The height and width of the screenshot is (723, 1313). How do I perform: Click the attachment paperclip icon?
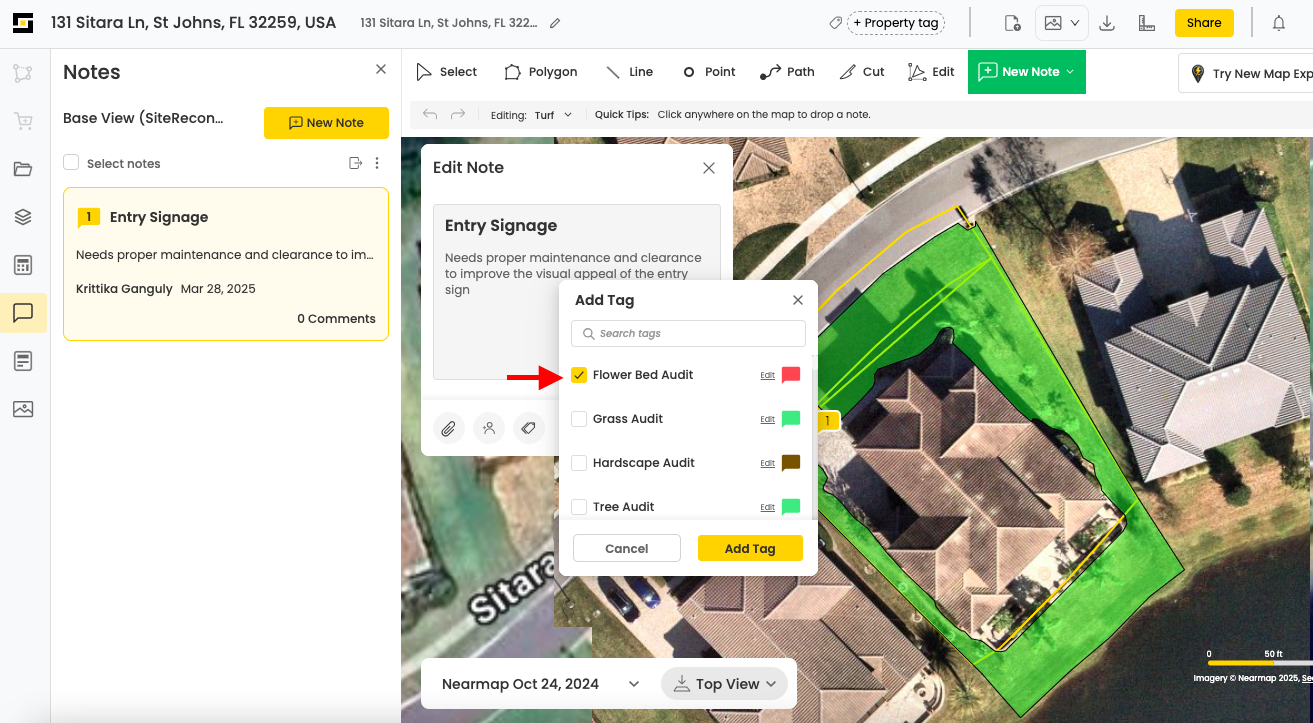pyautogui.click(x=449, y=428)
